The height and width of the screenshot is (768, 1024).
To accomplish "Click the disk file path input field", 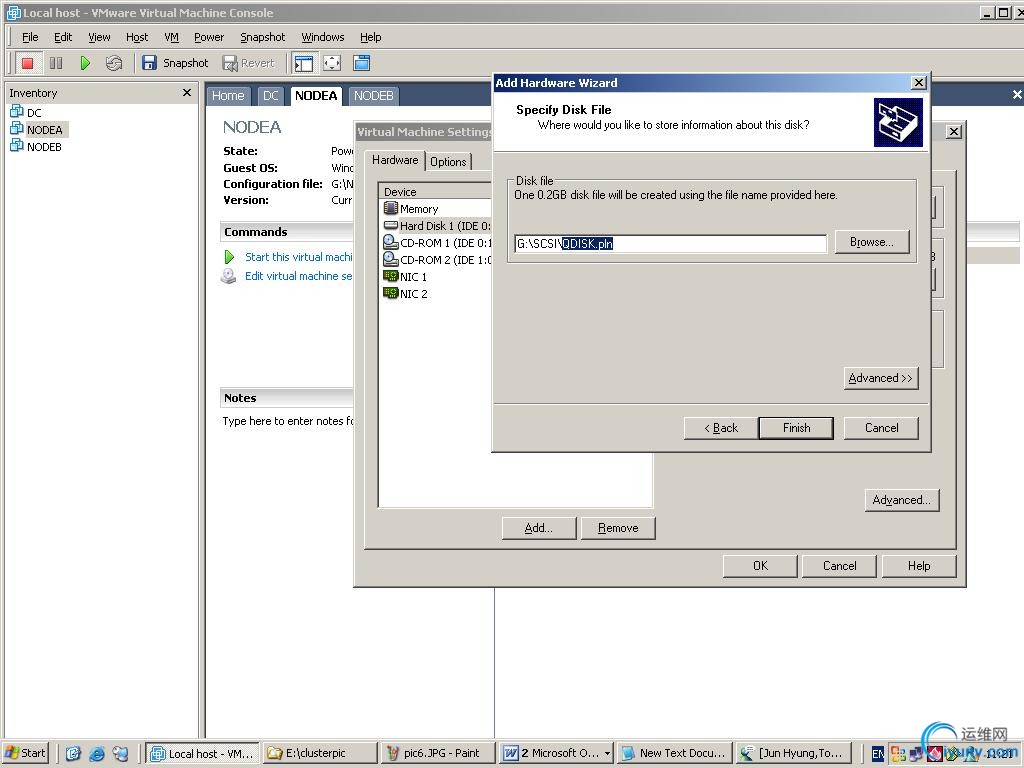I will tap(671, 244).
